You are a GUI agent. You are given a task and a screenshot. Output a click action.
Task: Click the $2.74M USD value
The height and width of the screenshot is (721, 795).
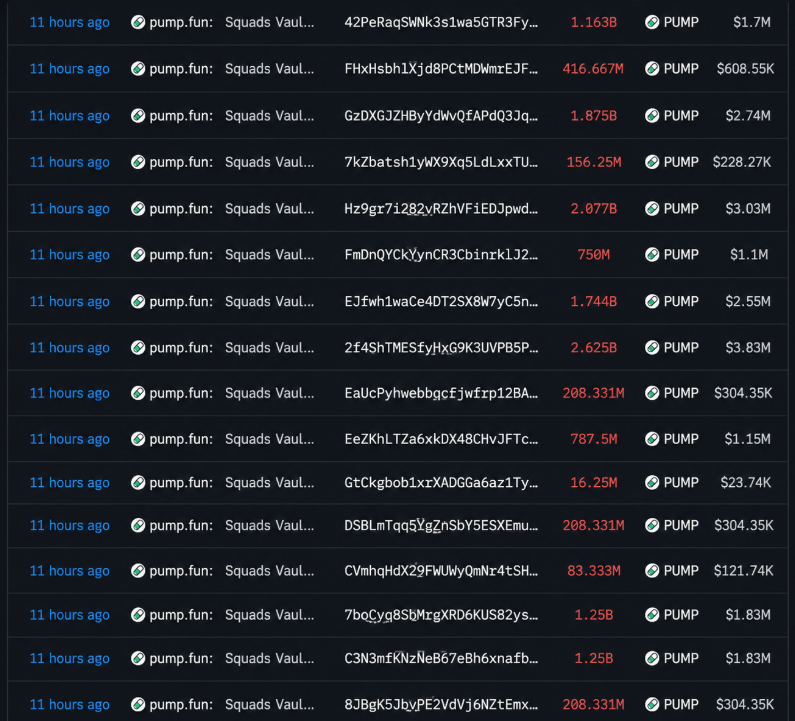click(x=748, y=116)
